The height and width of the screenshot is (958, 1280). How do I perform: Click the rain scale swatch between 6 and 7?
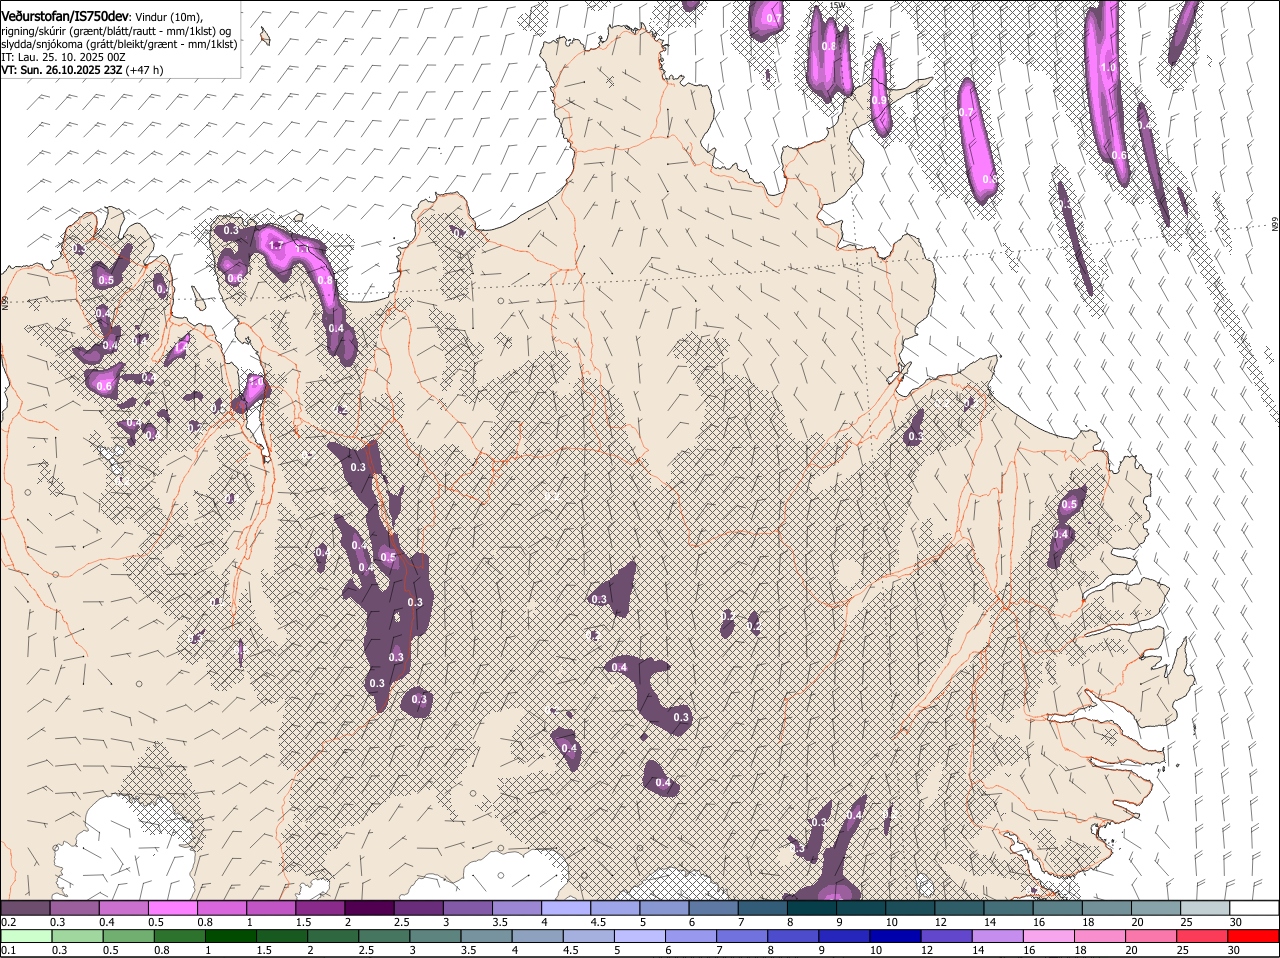(x=691, y=936)
